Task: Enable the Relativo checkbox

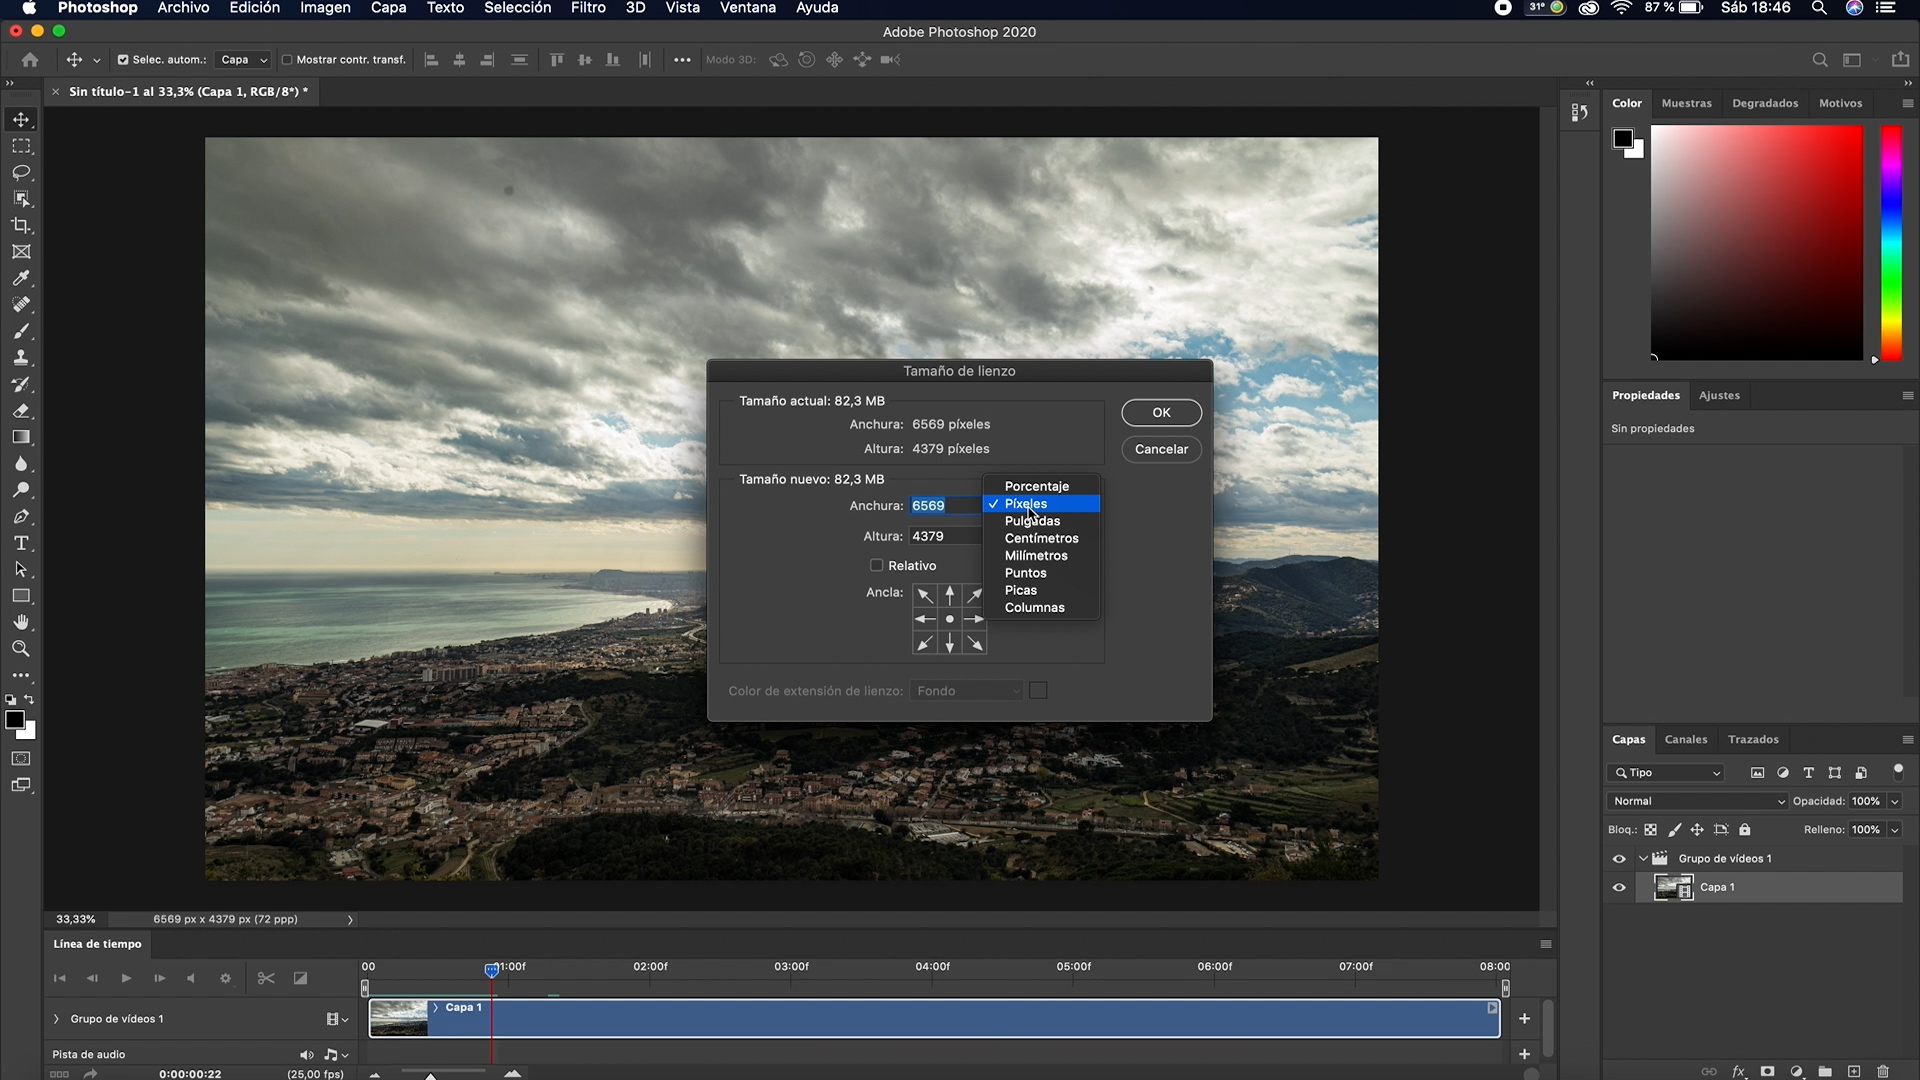Action: [876, 565]
